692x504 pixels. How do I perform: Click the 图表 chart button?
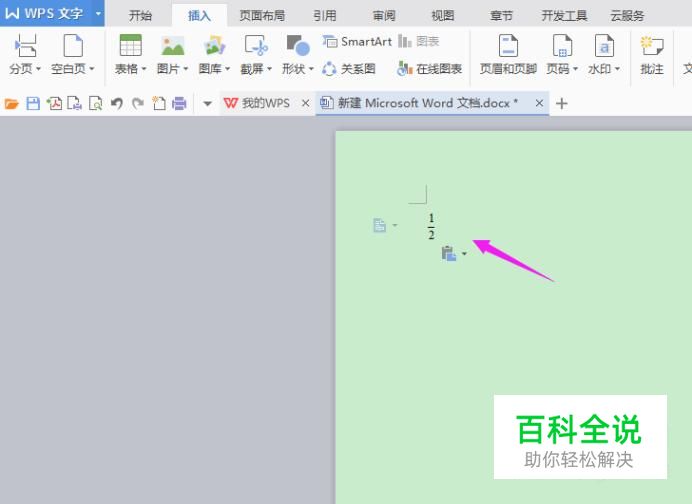click(418, 41)
